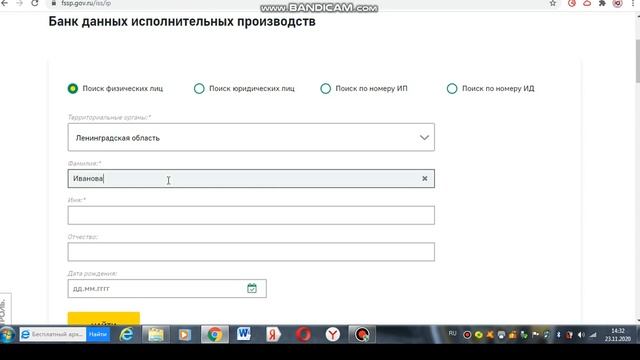Focus the empty Имя input field

(251, 215)
